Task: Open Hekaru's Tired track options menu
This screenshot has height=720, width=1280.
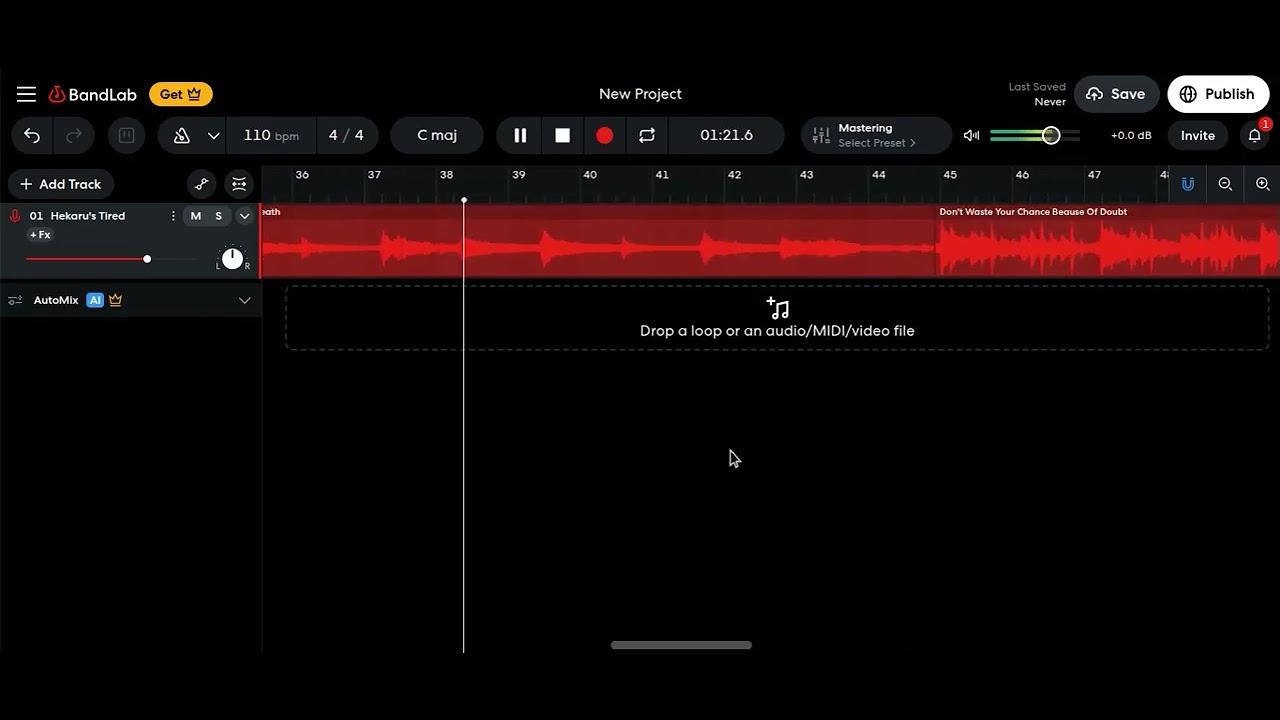Action: coord(173,216)
